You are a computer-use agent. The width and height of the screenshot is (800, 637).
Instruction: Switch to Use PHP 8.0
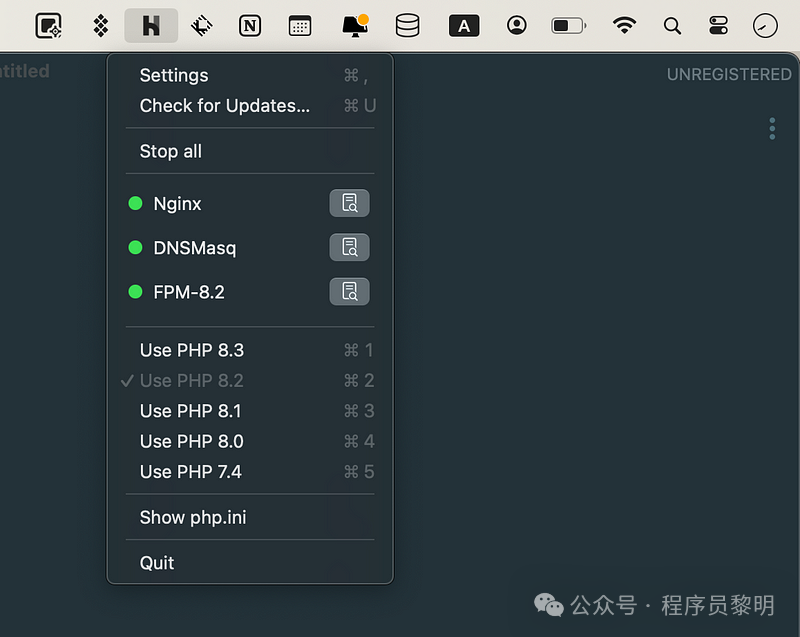coord(250,441)
